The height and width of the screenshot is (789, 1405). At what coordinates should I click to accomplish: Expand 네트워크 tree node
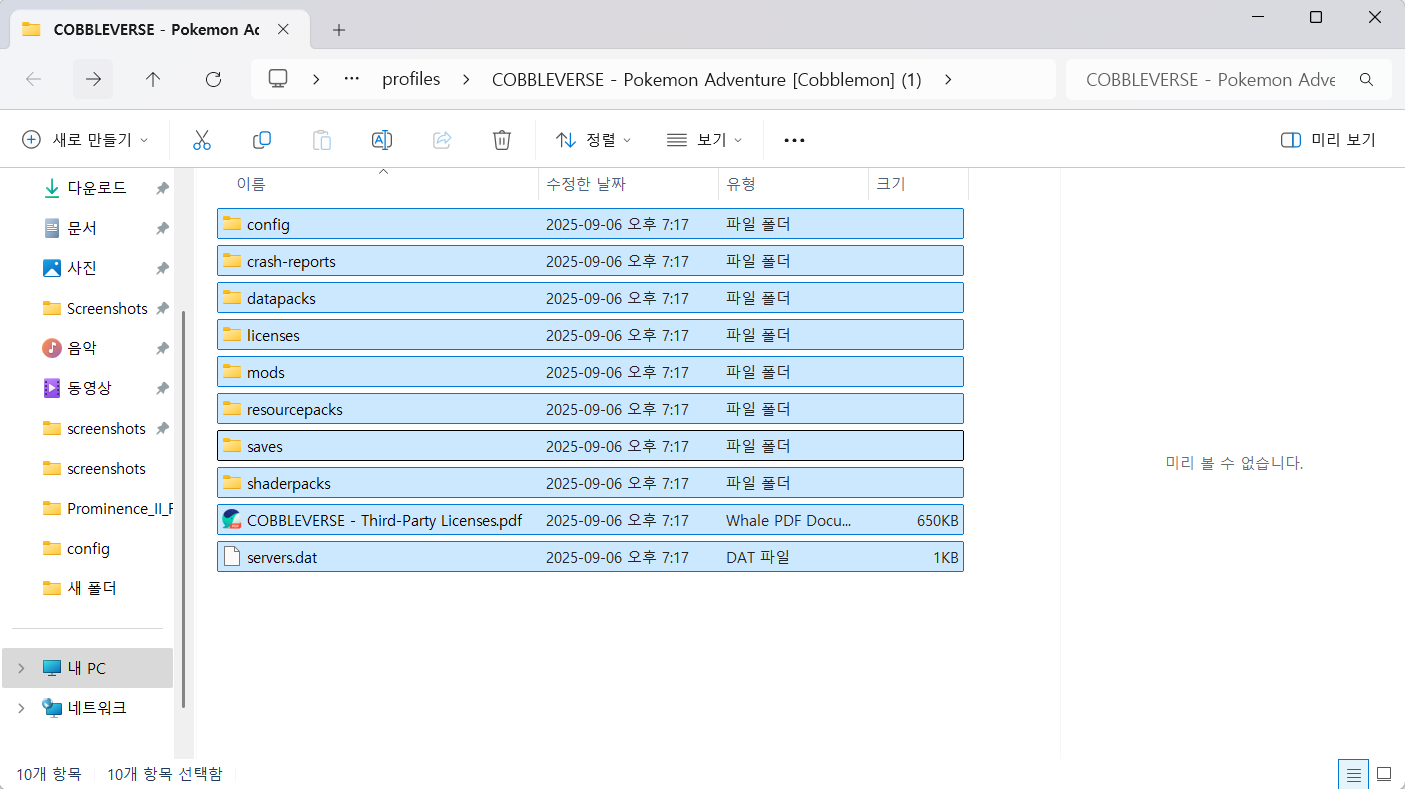coord(21,708)
